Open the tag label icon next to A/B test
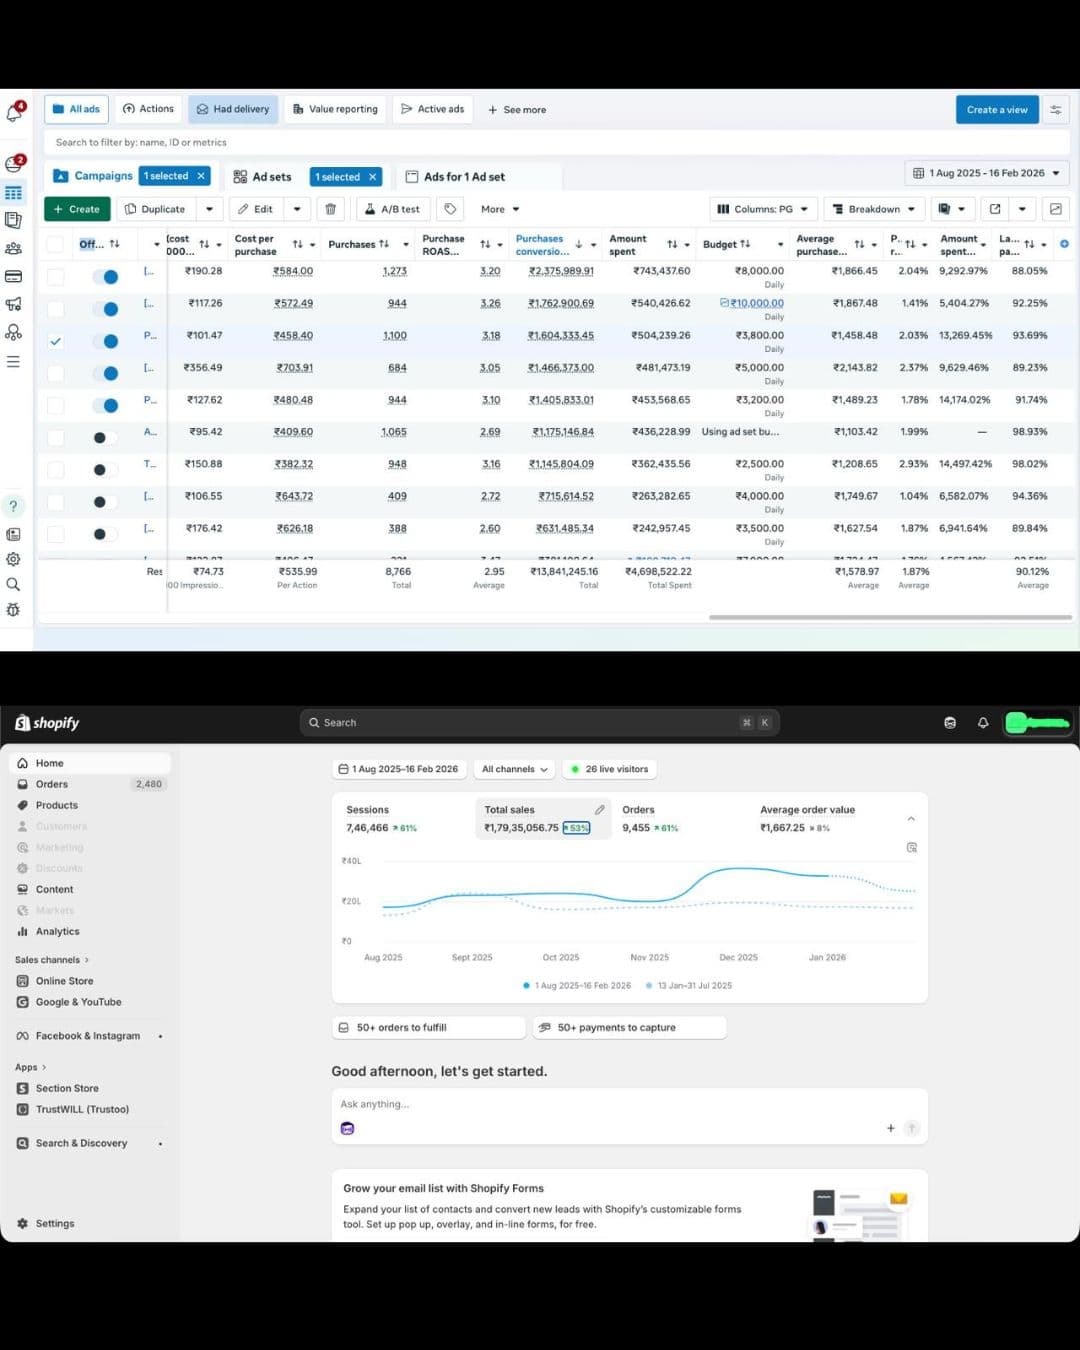Image resolution: width=1080 pixels, height=1350 pixels. coord(450,209)
